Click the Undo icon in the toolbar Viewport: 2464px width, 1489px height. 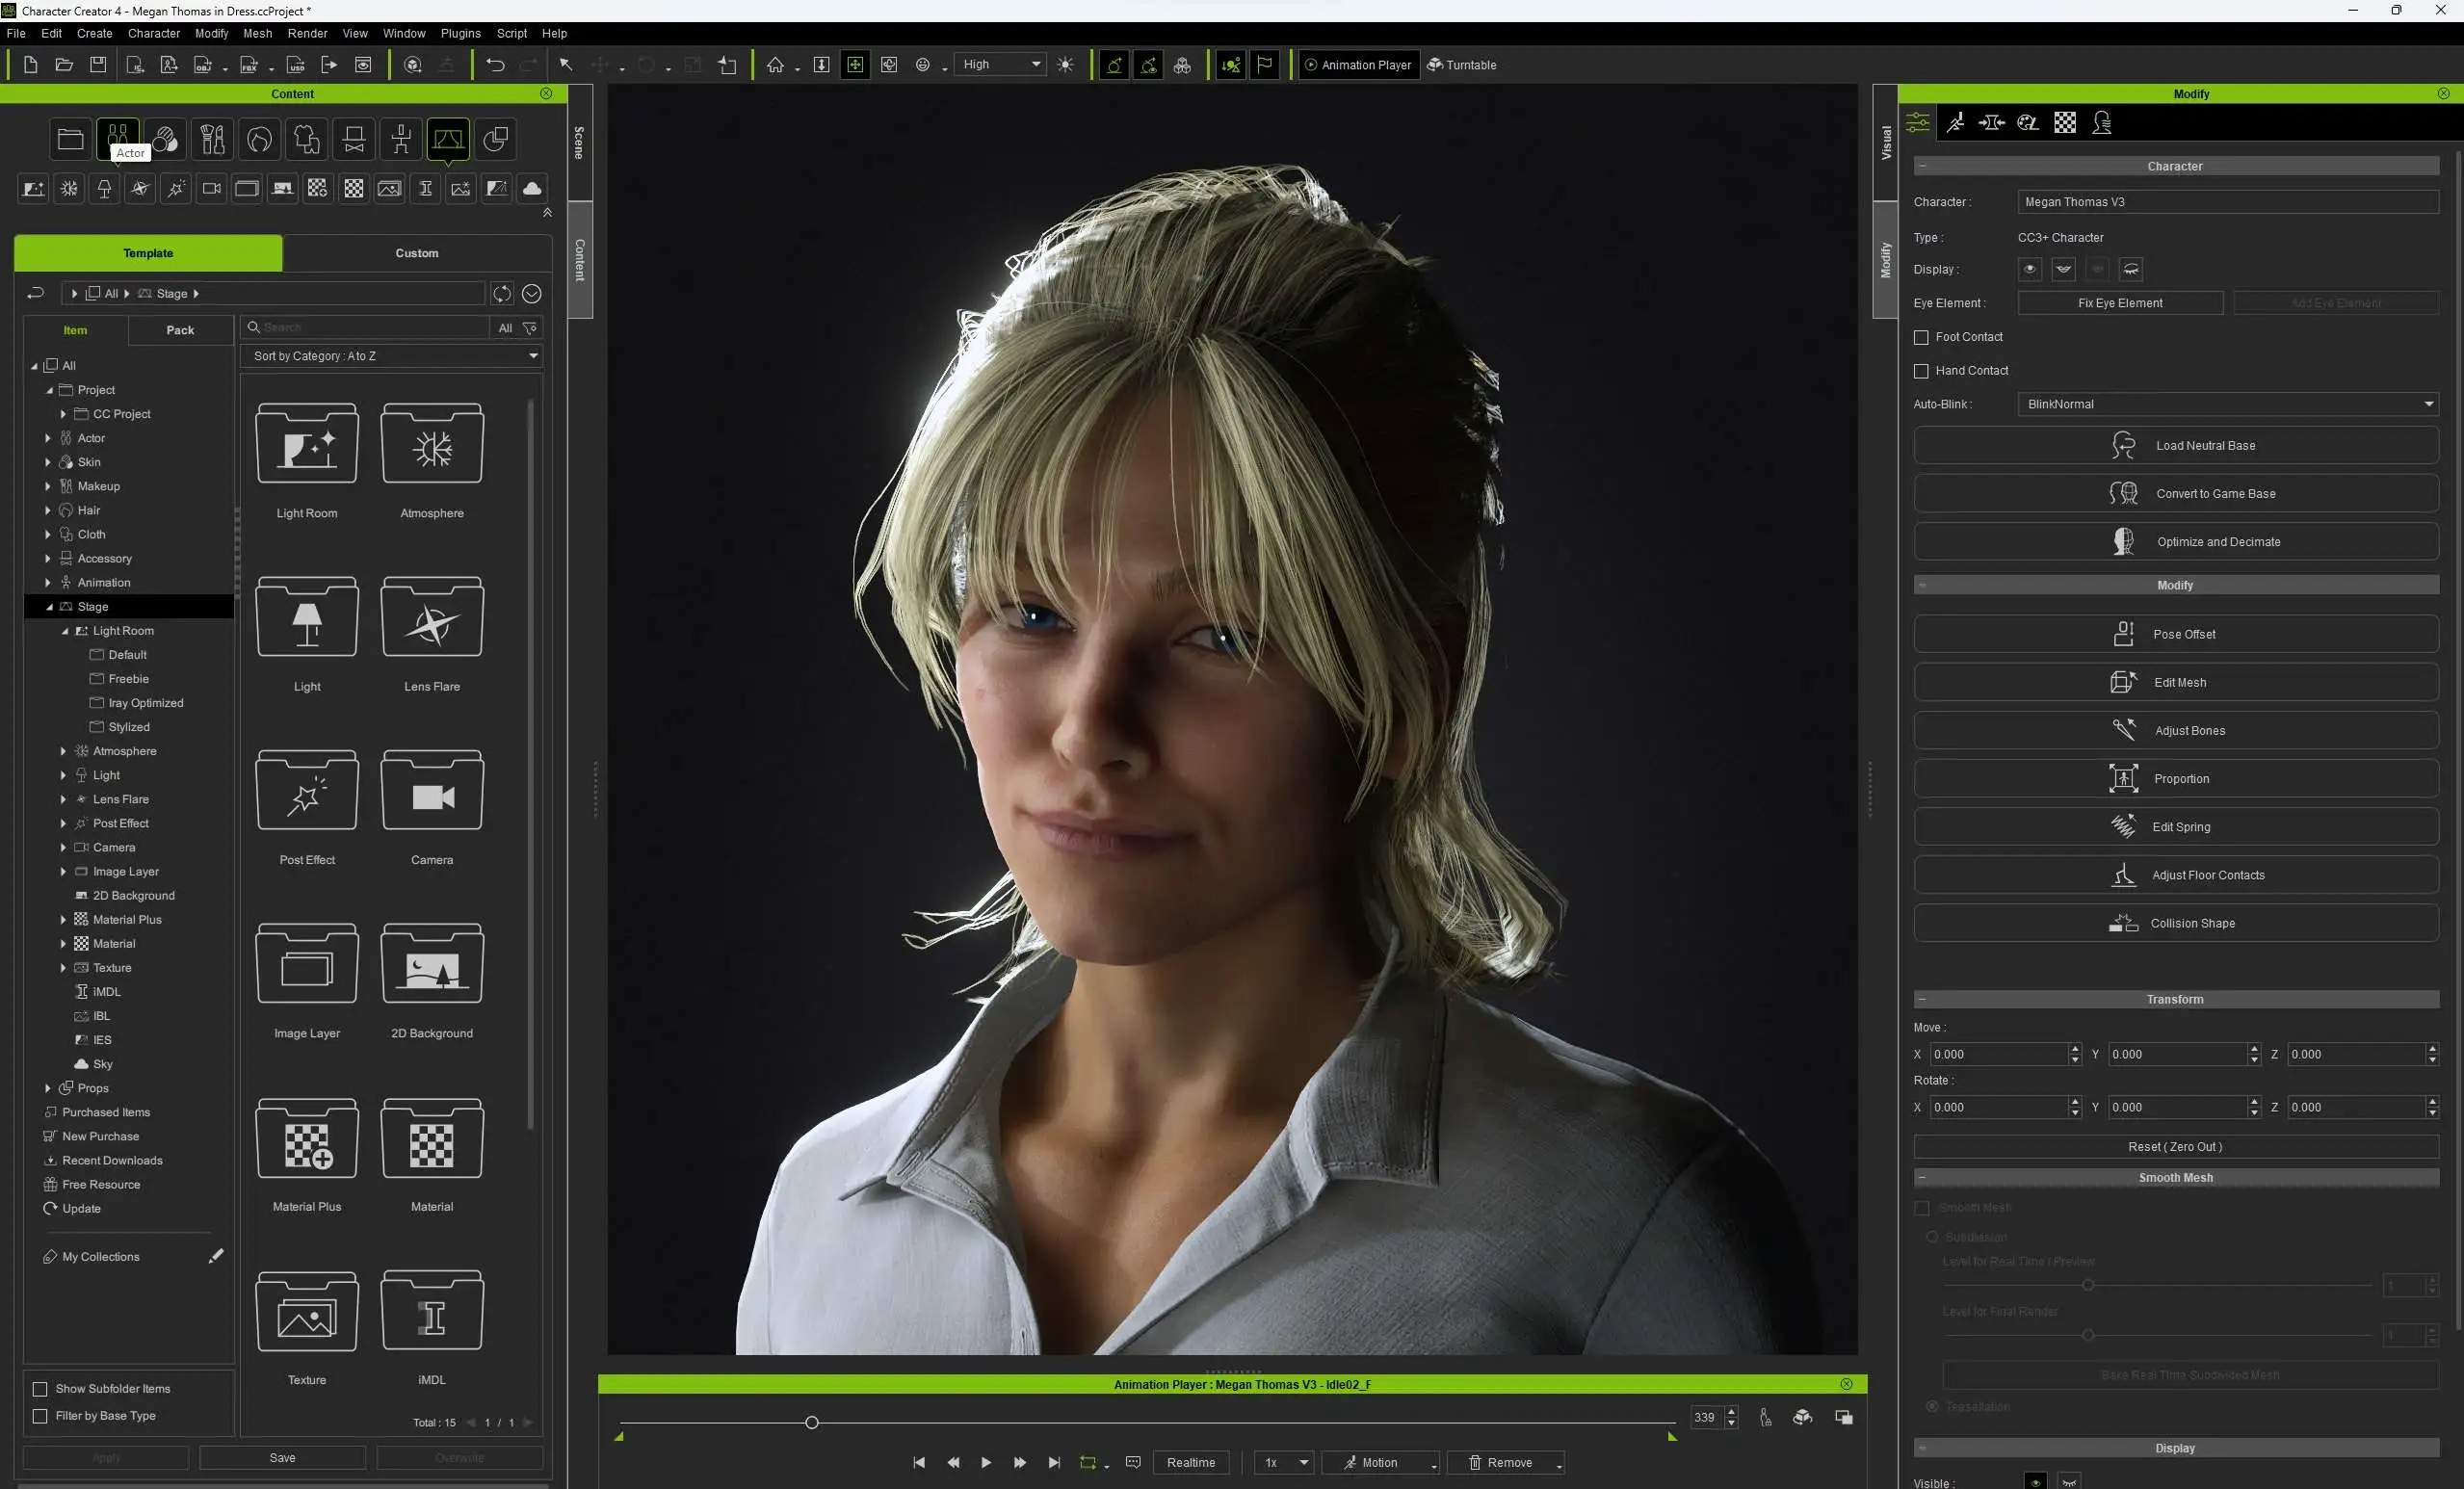coord(495,64)
